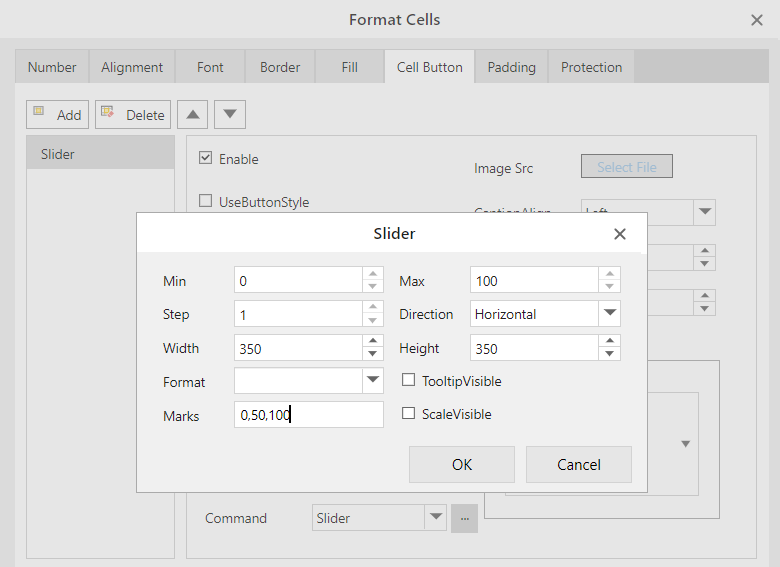The height and width of the screenshot is (567, 780).
Task: Increase the Width spinner value
Action: [373, 342]
